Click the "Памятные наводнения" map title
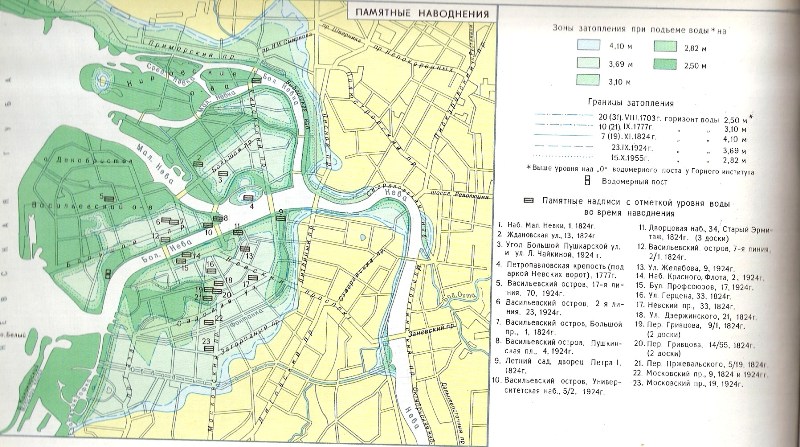 [x=424, y=14]
